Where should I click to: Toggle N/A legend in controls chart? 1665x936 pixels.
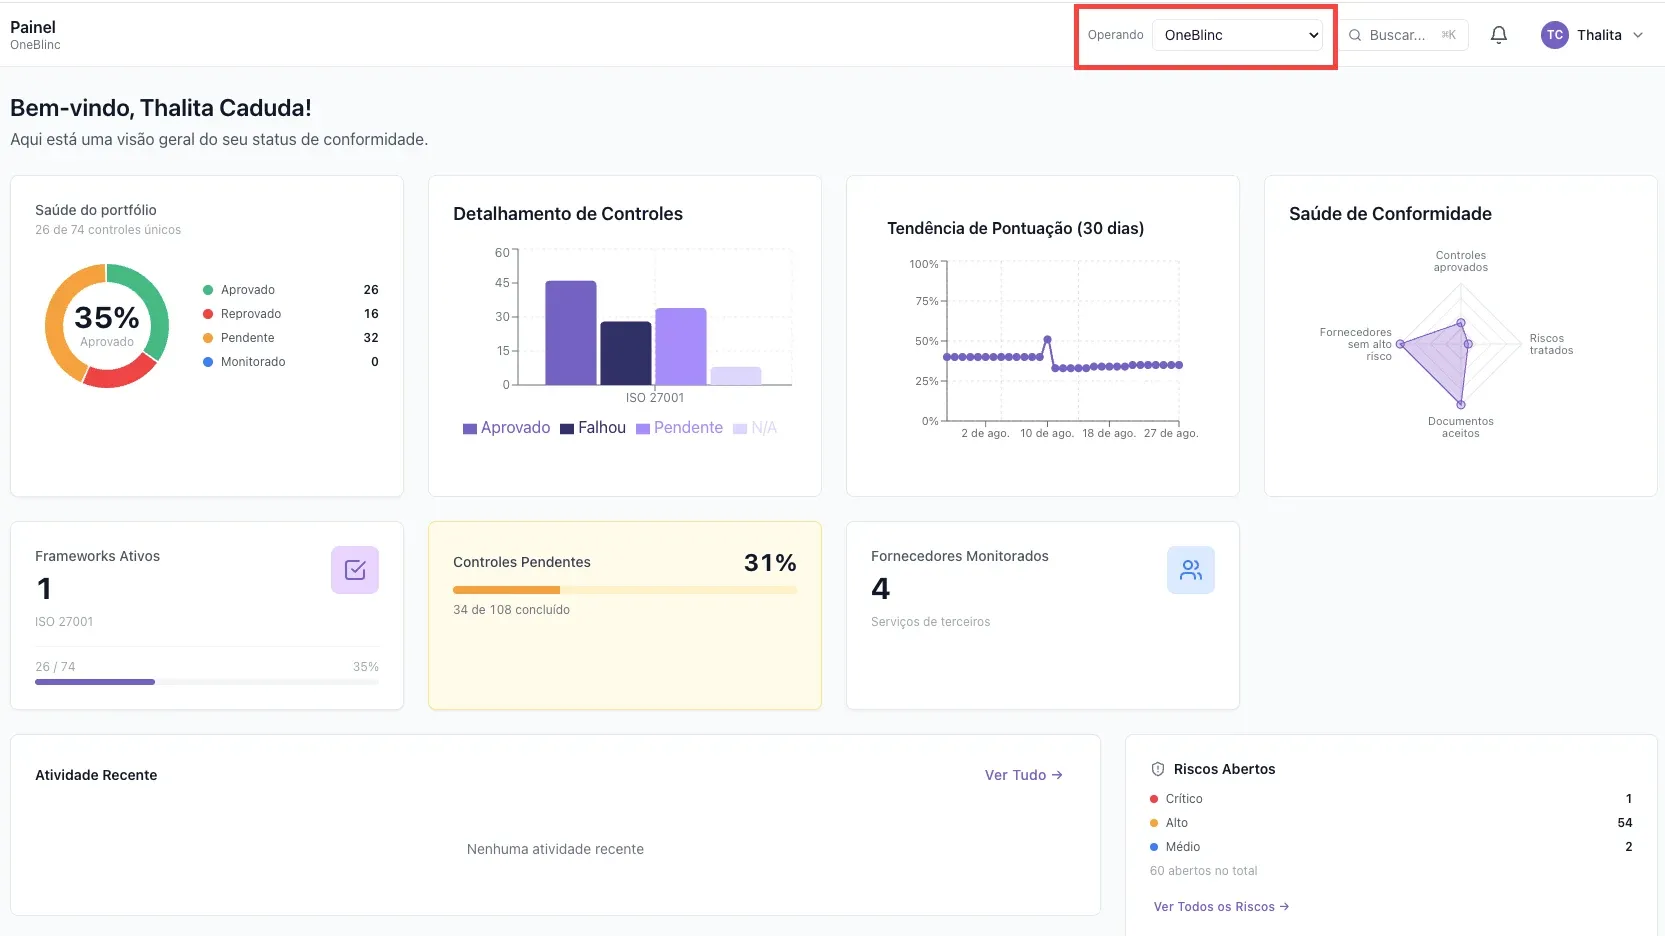[x=755, y=428]
